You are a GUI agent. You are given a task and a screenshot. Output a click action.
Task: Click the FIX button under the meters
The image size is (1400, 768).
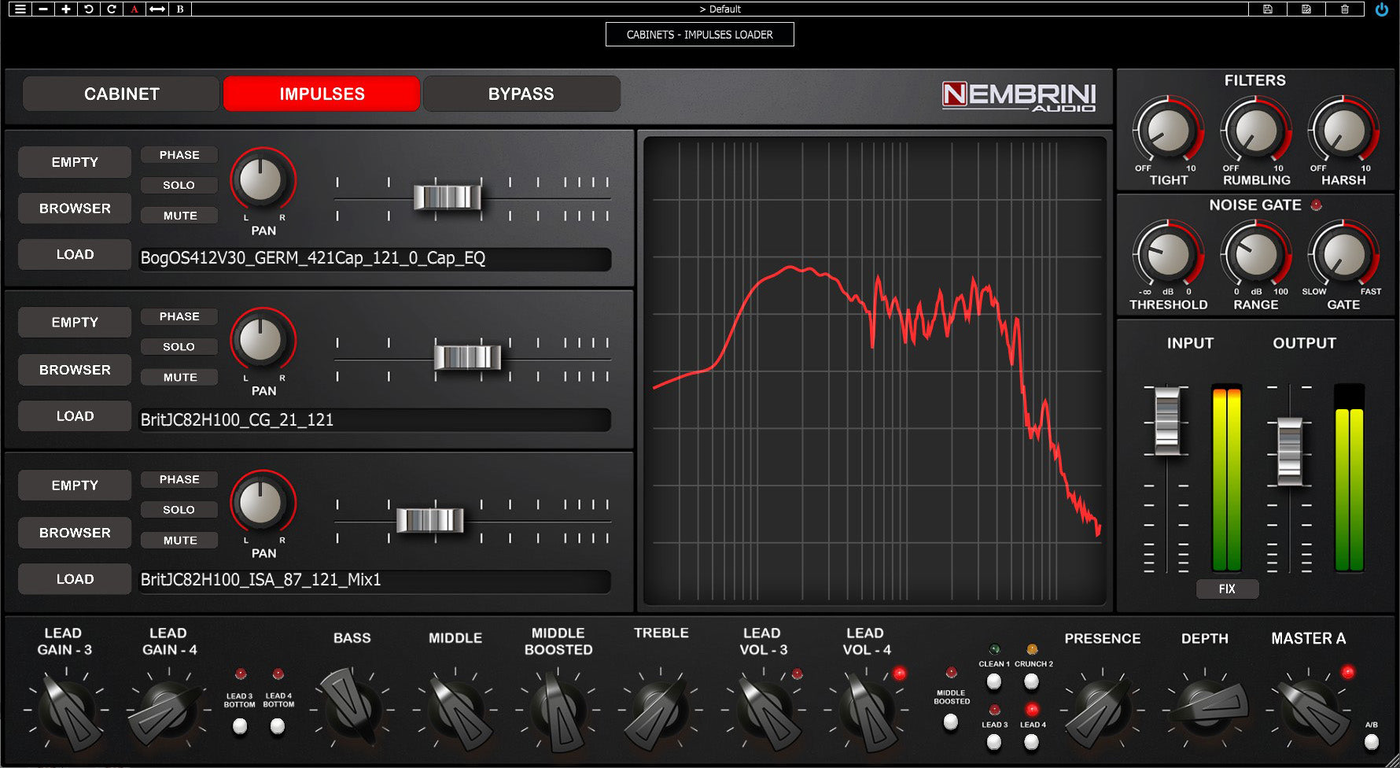(1227, 589)
